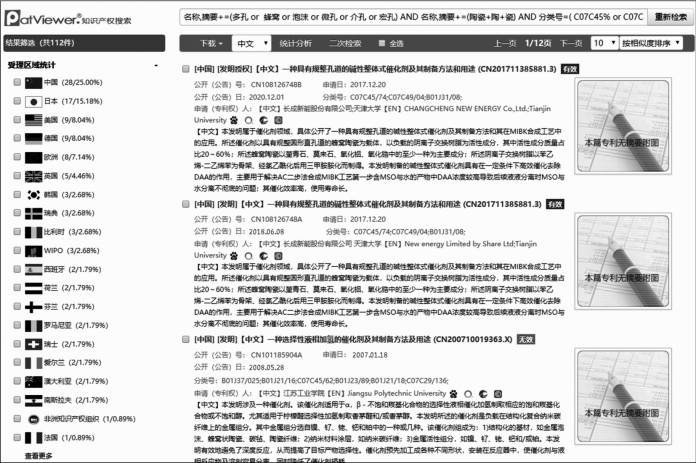Click the Sweden flag icon

(x=33, y=214)
